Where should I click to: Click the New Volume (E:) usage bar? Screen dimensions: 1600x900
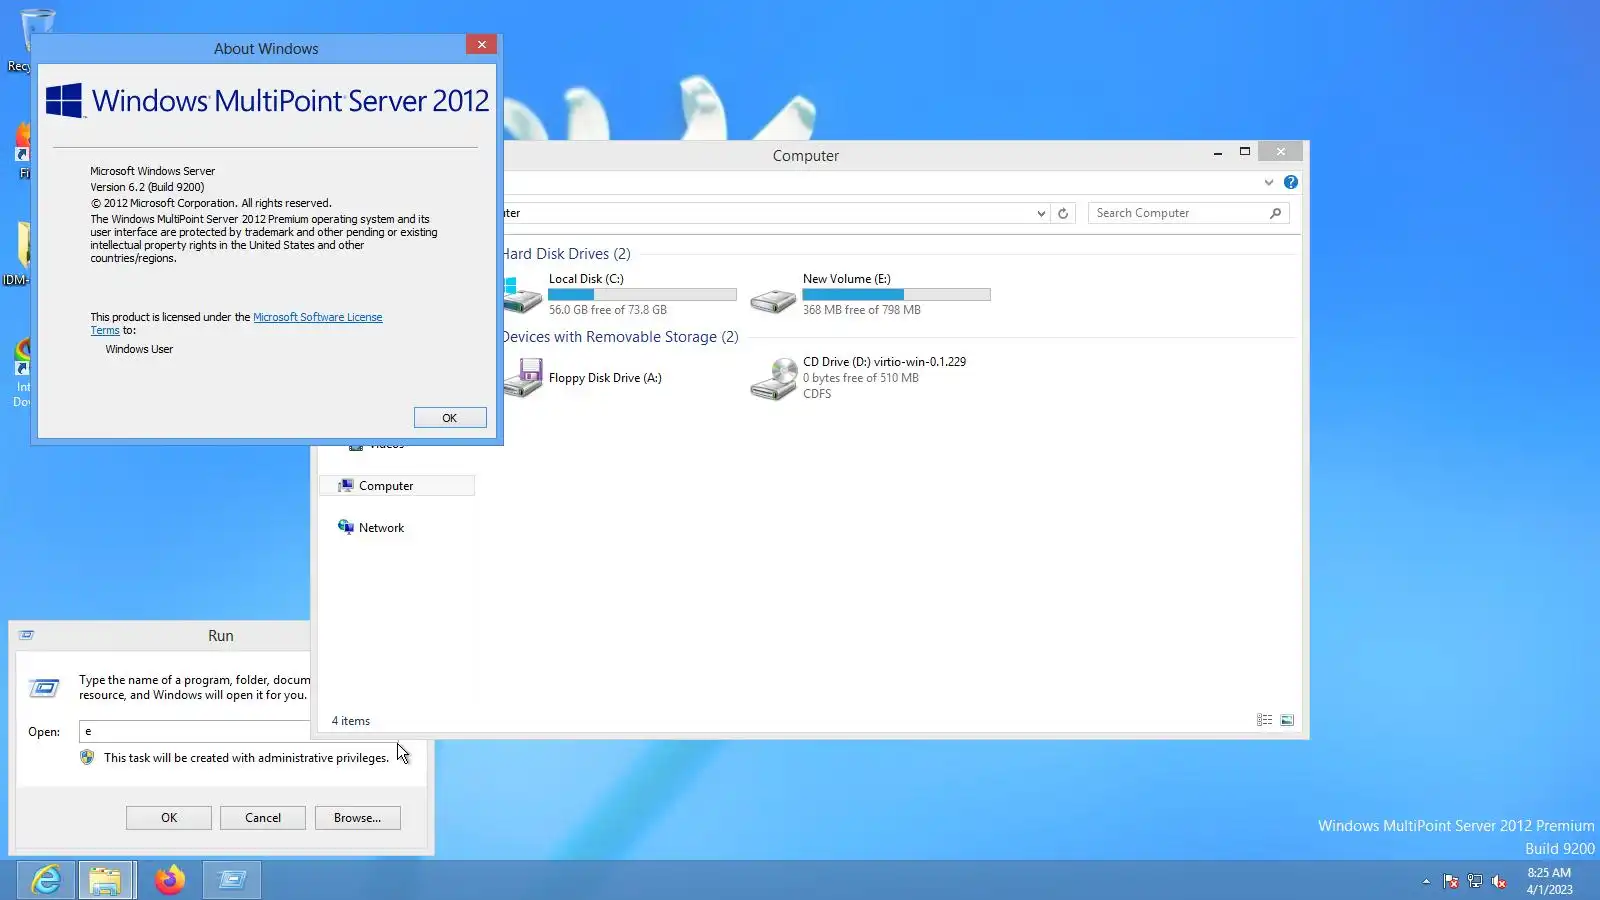pos(896,295)
